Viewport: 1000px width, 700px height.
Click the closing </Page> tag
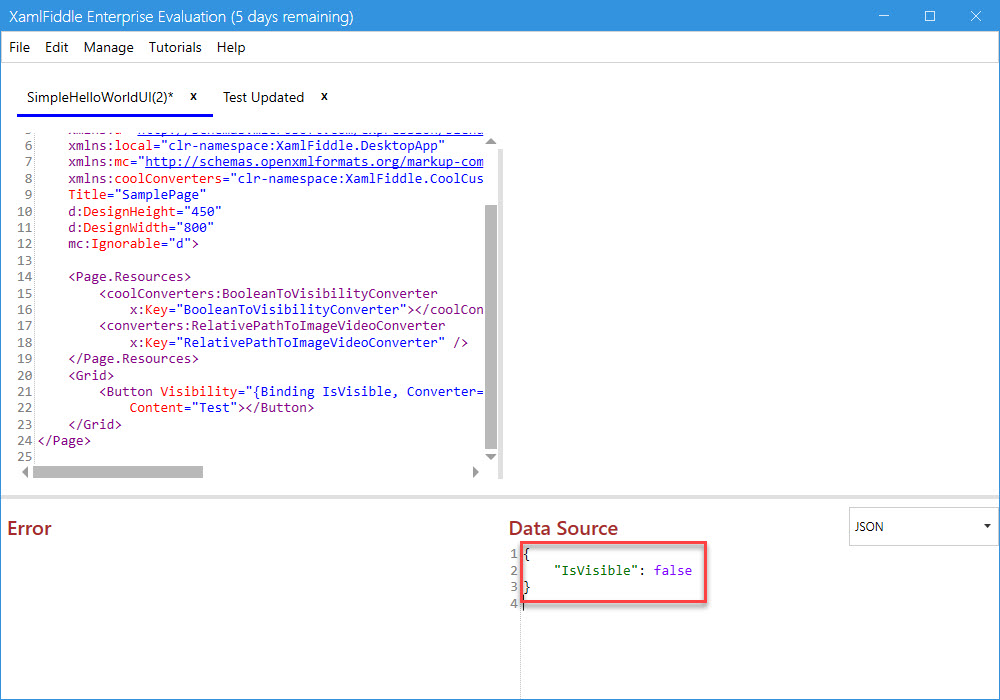[x=64, y=441]
